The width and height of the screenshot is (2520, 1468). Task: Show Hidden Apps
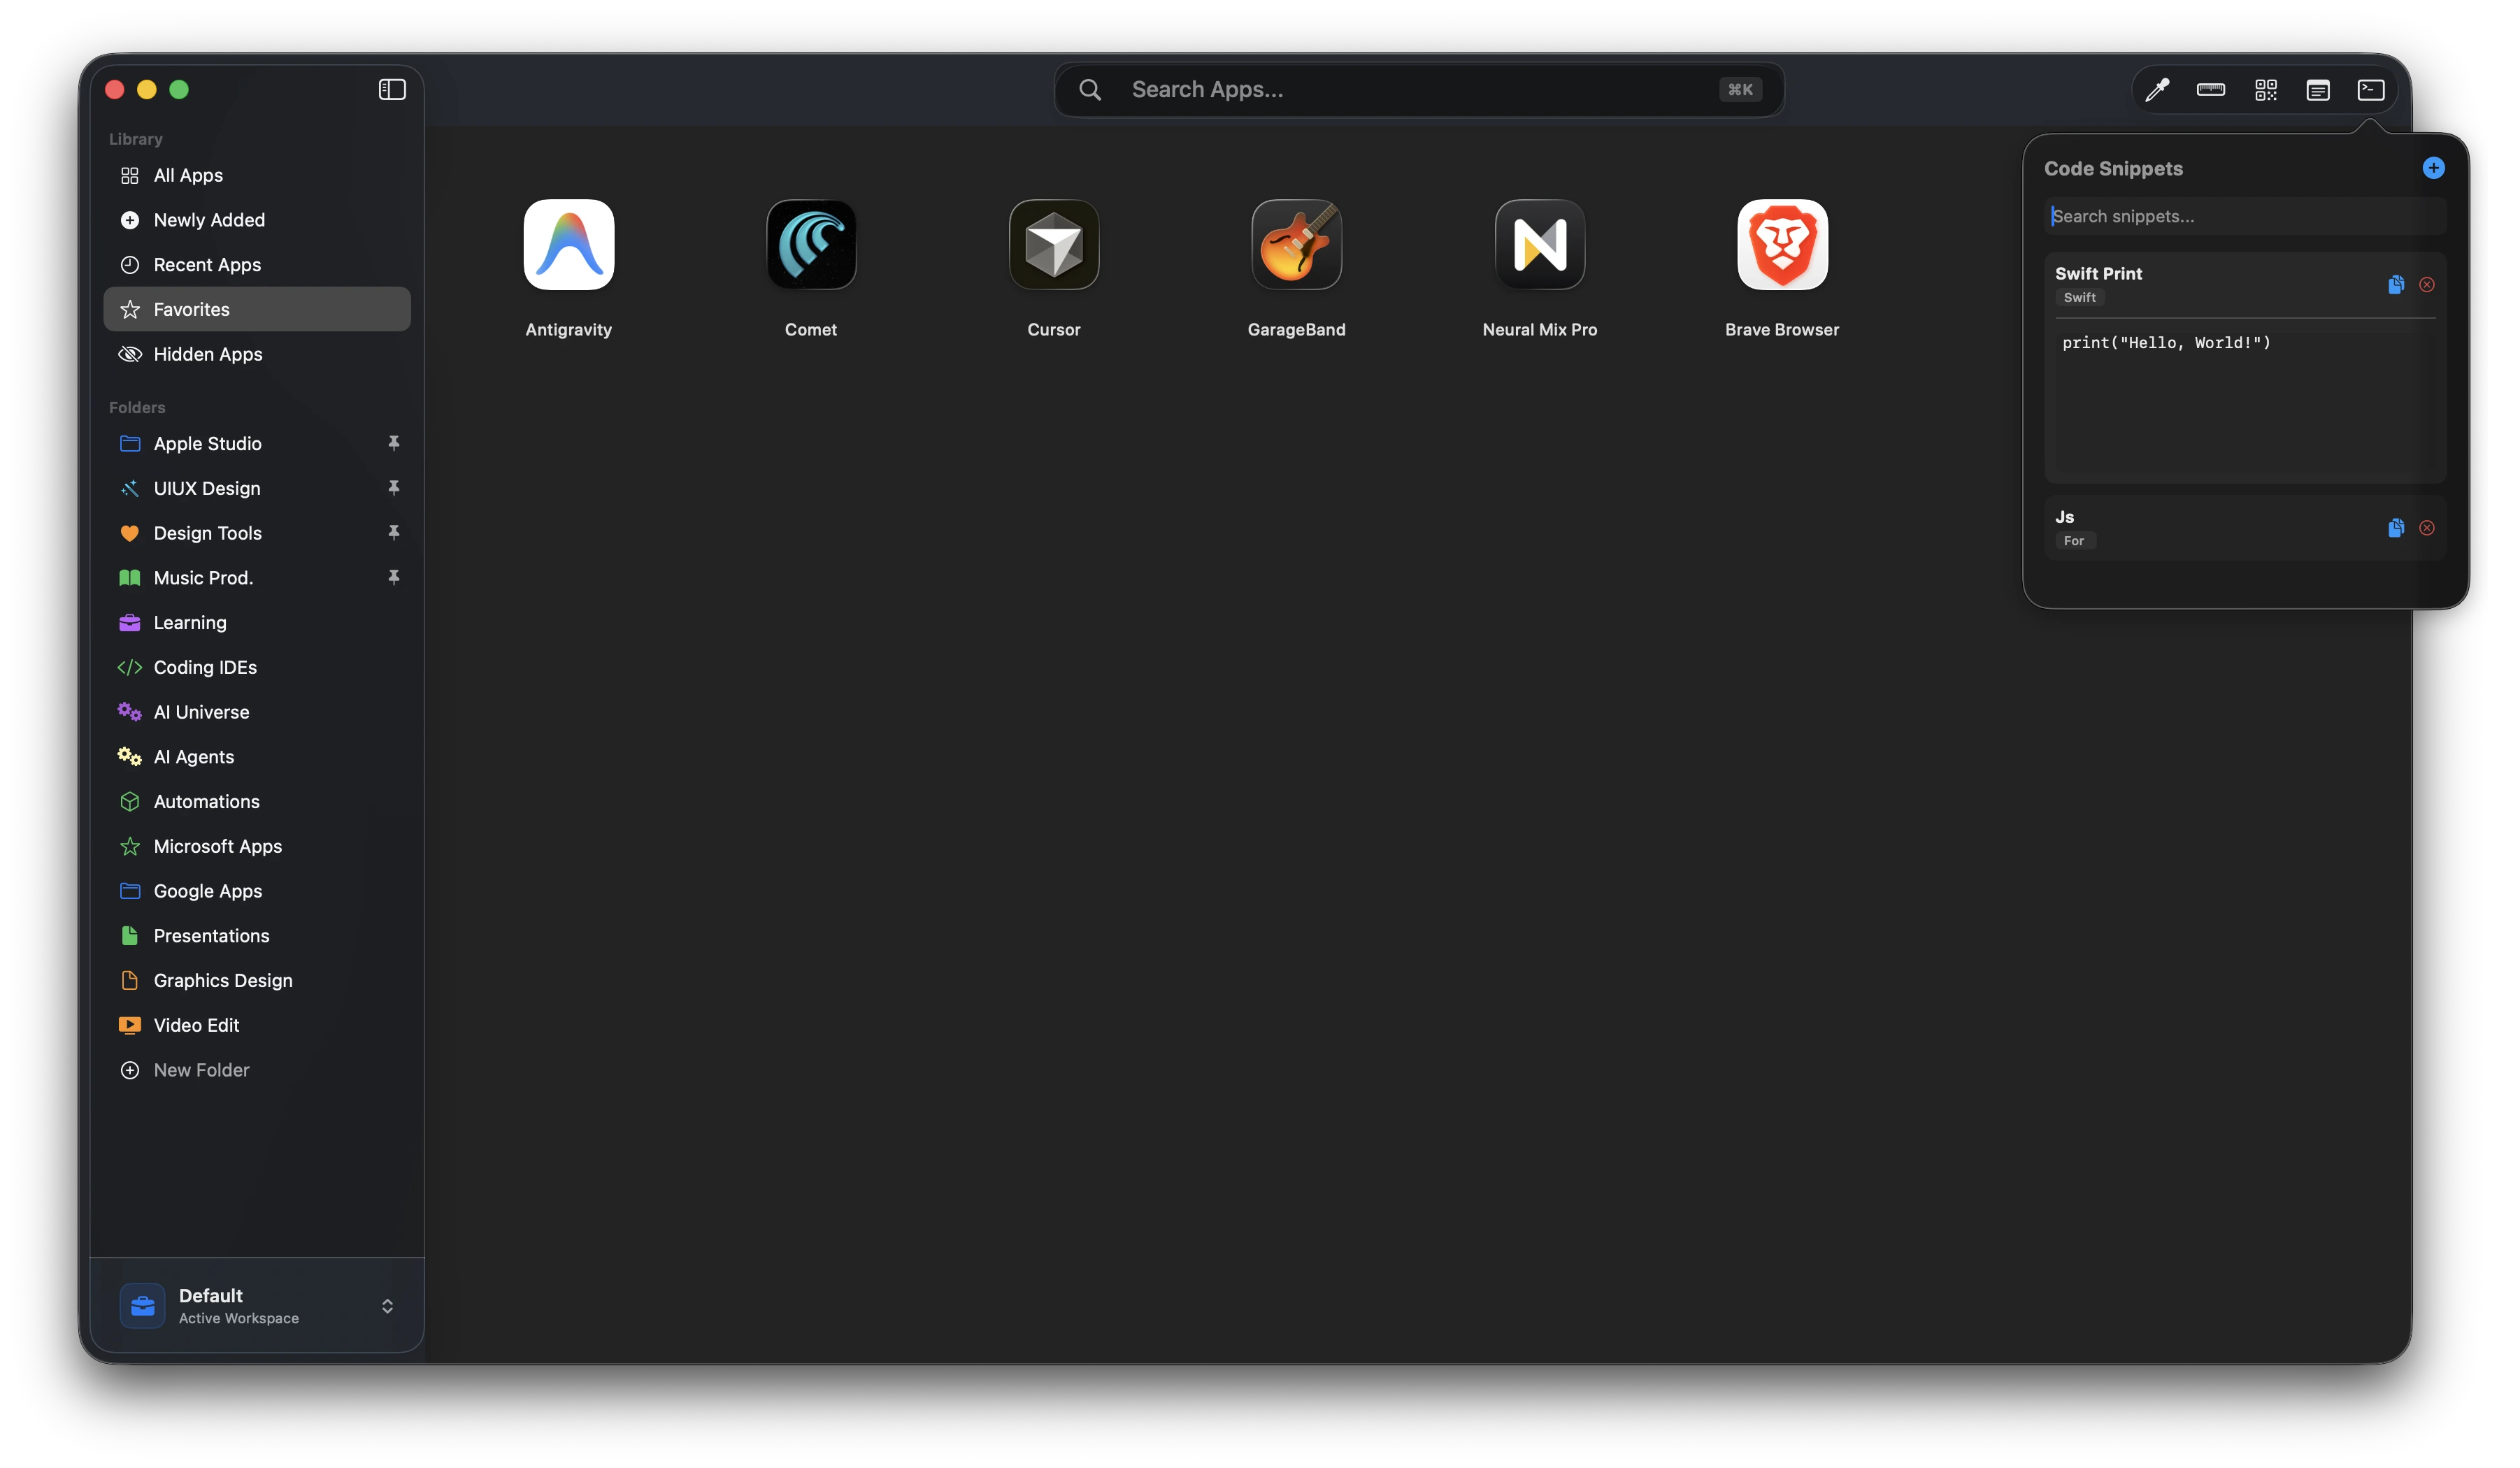257,354
